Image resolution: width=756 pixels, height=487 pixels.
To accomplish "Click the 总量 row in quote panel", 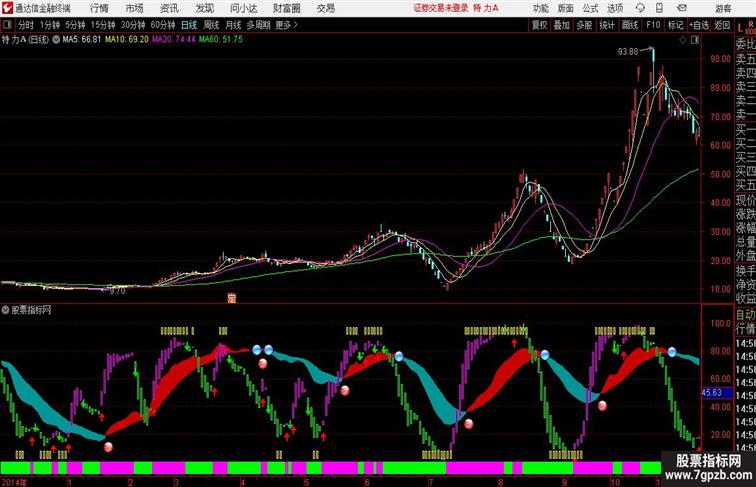I will [x=745, y=242].
